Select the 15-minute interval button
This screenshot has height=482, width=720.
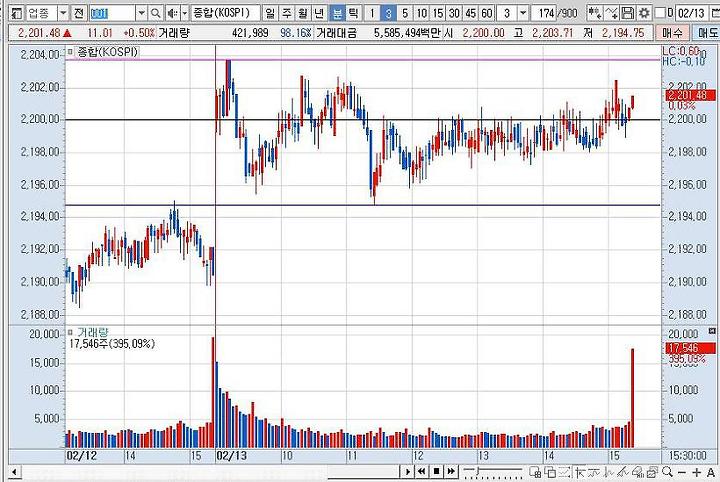(438, 13)
